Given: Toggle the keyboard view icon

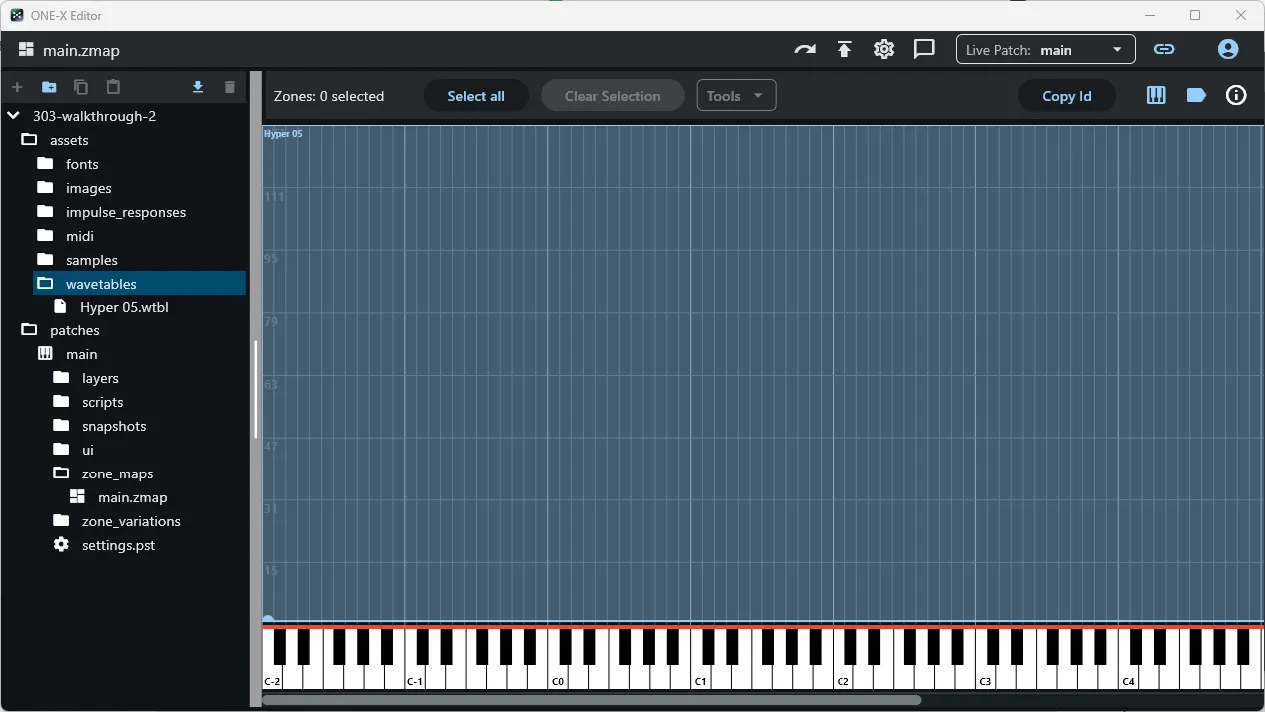Looking at the screenshot, I should coord(1156,96).
